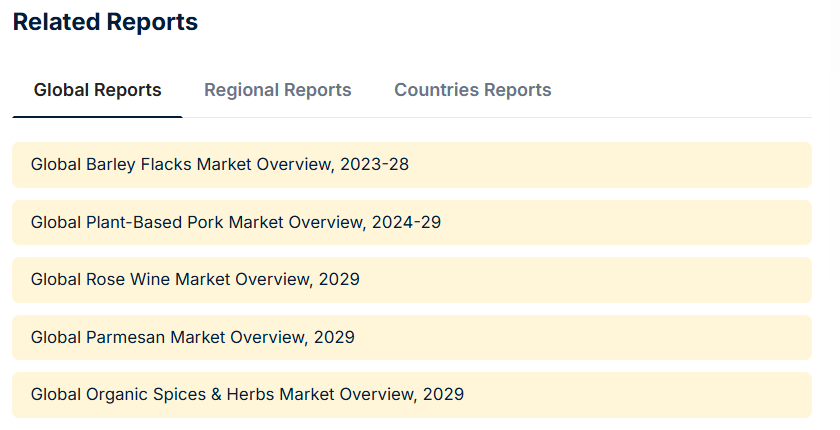
Task: Show reports grouped by countries
Action: point(472,90)
